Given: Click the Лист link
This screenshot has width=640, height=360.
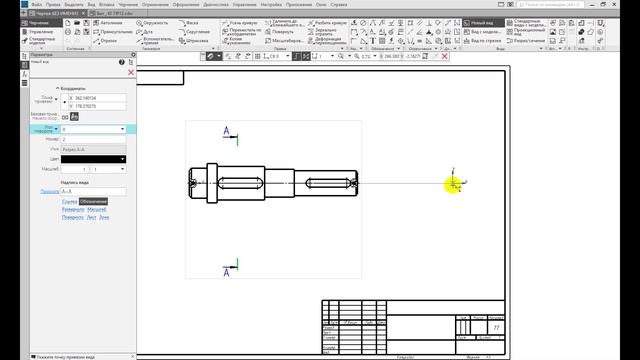Looking at the screenshot, I should [x=91, y=218].
